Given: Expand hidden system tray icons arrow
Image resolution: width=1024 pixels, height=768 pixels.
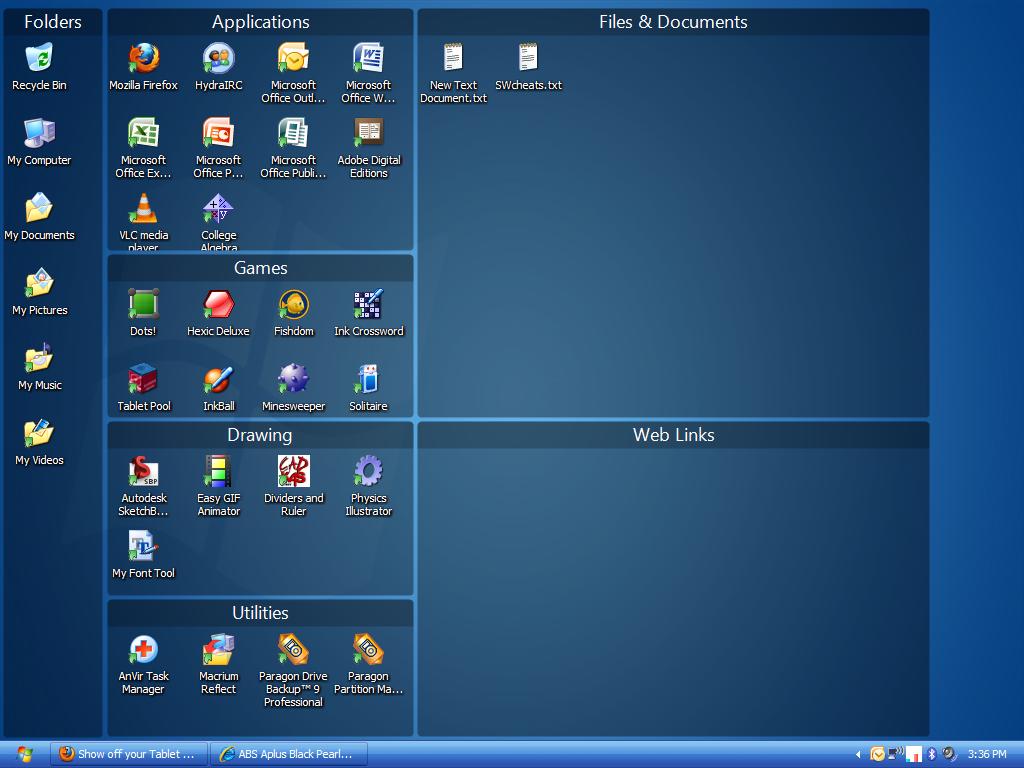Looking at the screenshot, I should tap(858, 755).
